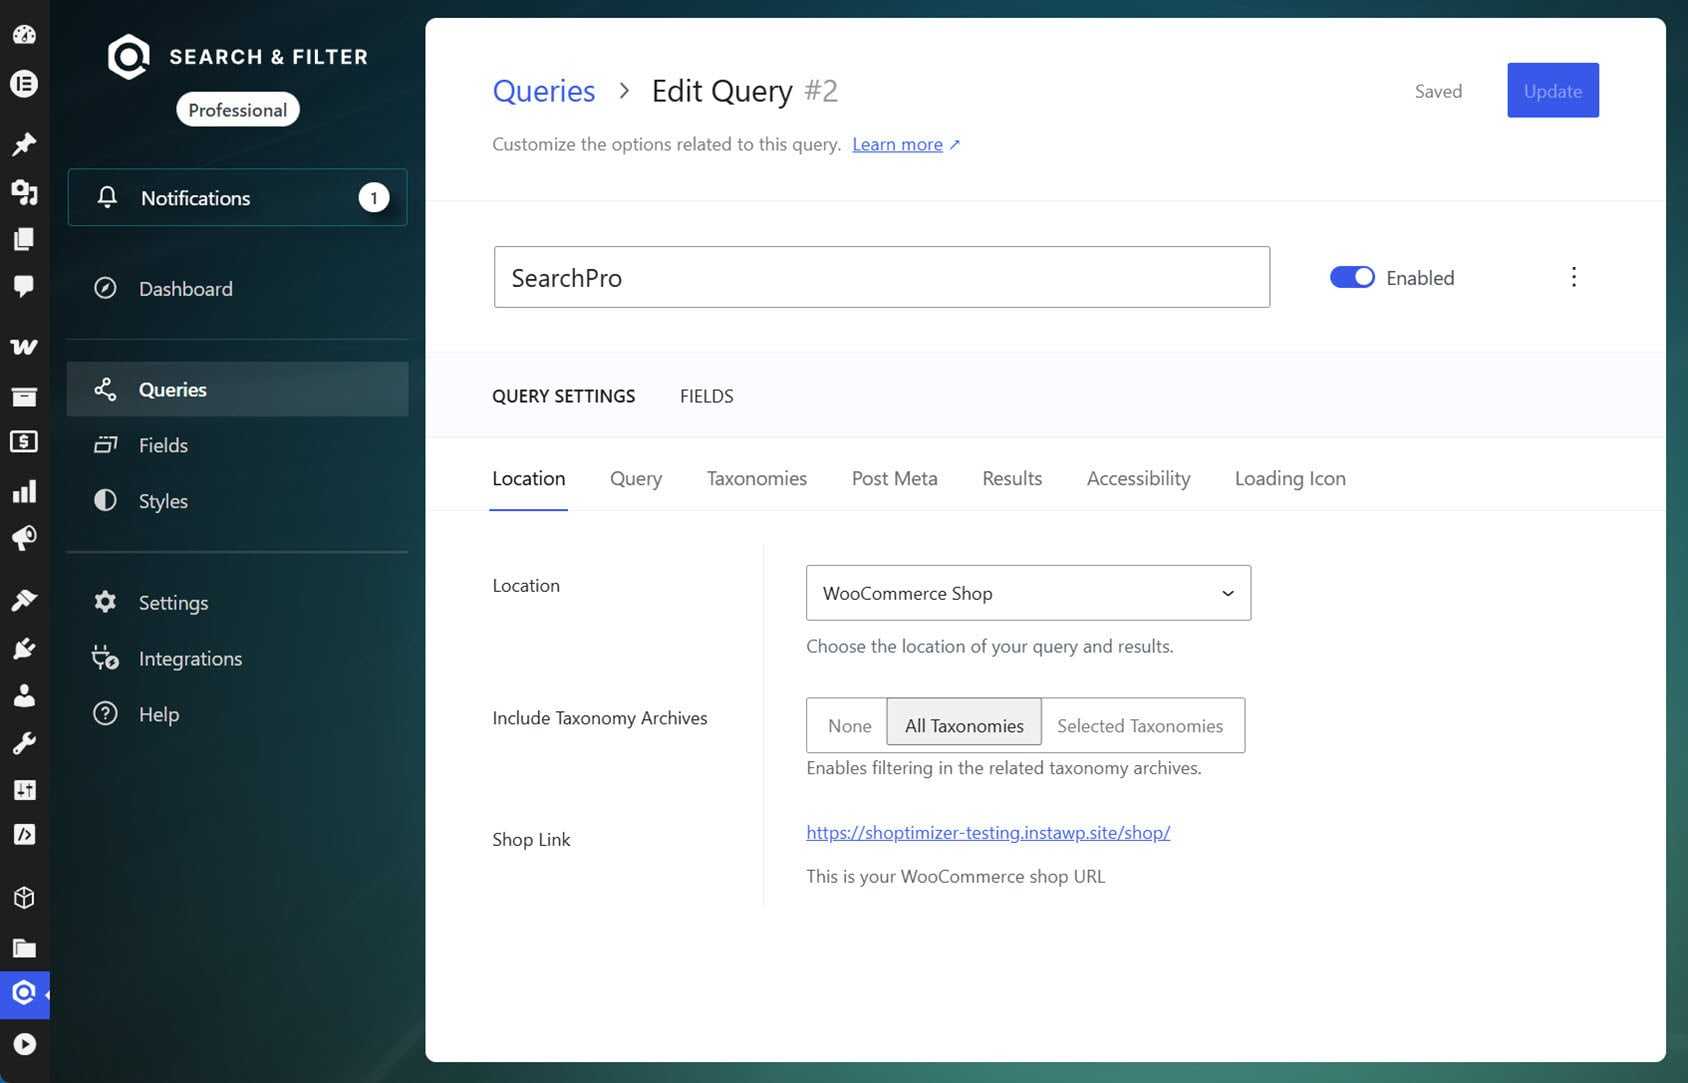Open Users person icon
The height and width of the screenshot is (1083, 1688).
(24, 695)
